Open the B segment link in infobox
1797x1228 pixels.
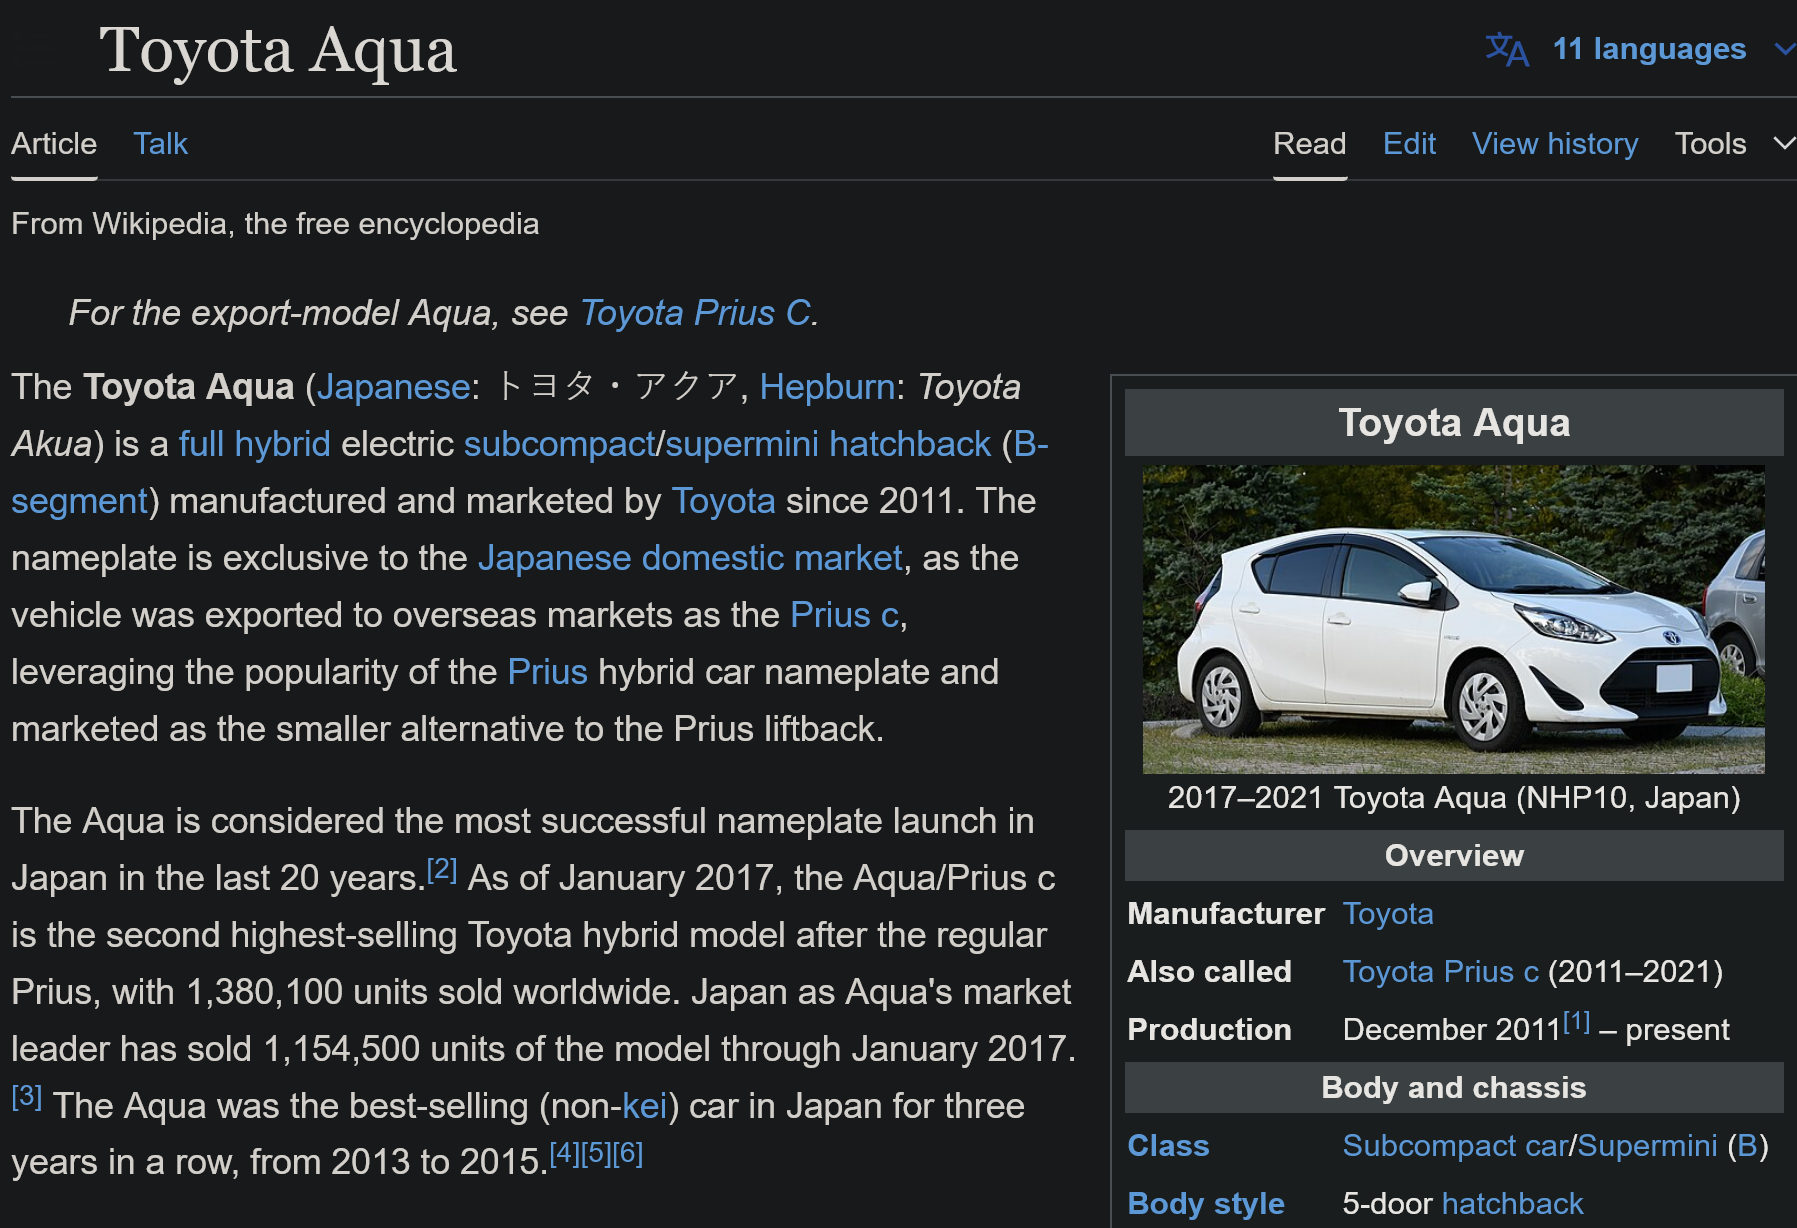(x=1747, y=1146)
